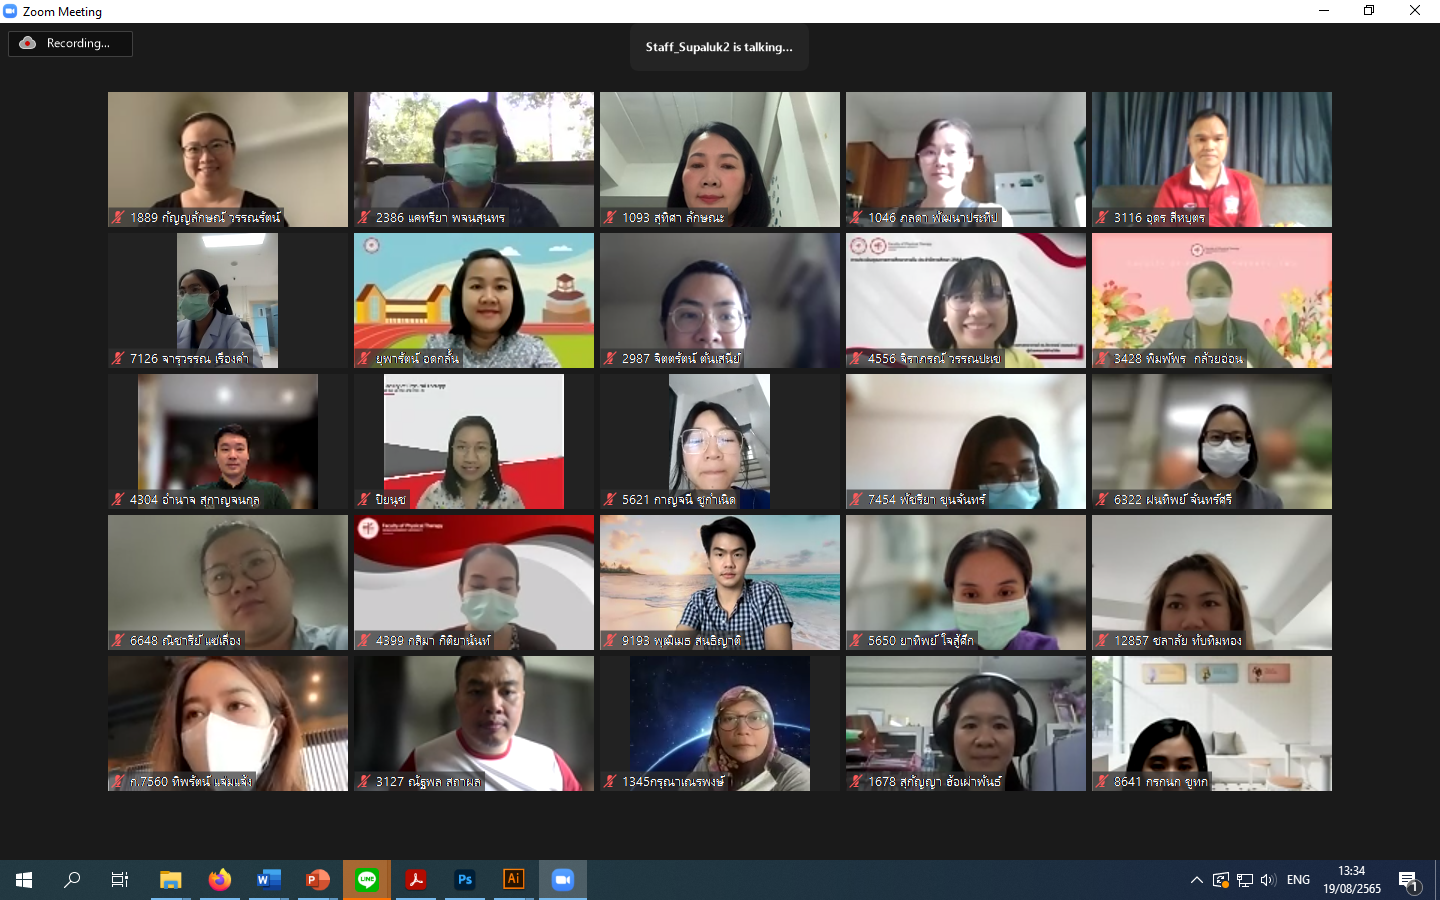Open the clock and calendar flyout
The image size is (1440, 900).
tap(1351, 880)
